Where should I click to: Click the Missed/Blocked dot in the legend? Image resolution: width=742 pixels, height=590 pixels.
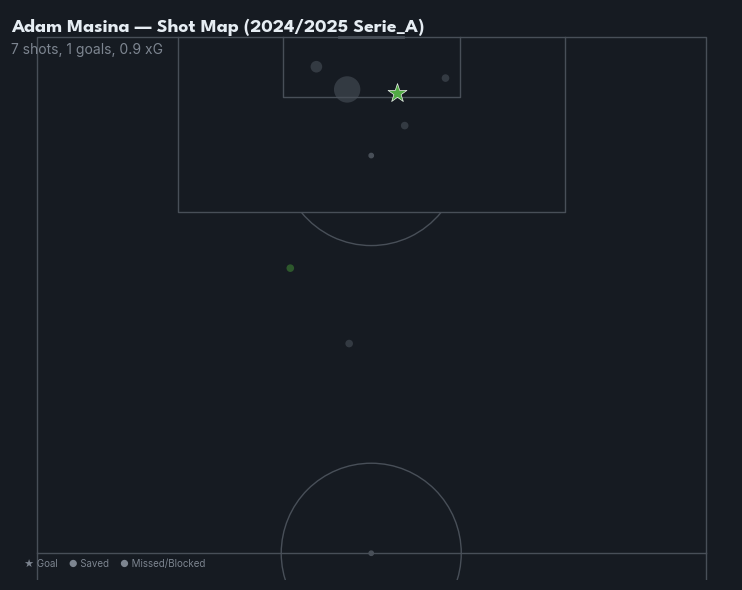click(x=124, y=564)
